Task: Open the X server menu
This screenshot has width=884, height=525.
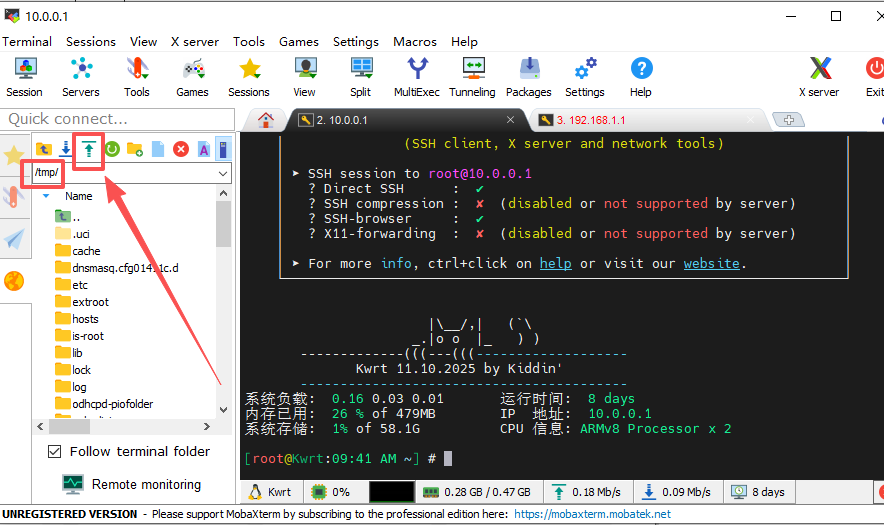Action: pos(195,42)
